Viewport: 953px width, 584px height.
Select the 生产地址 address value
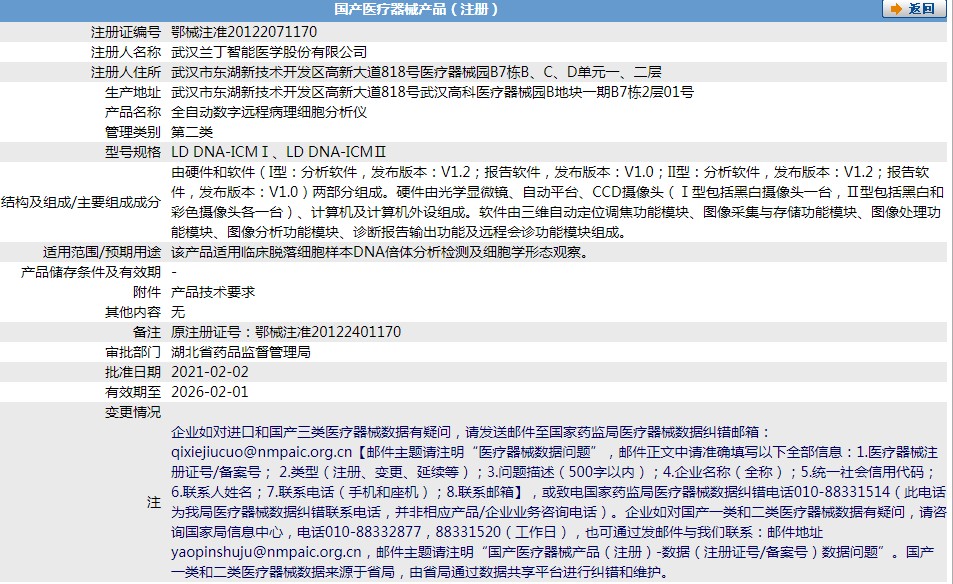point(432,92)
